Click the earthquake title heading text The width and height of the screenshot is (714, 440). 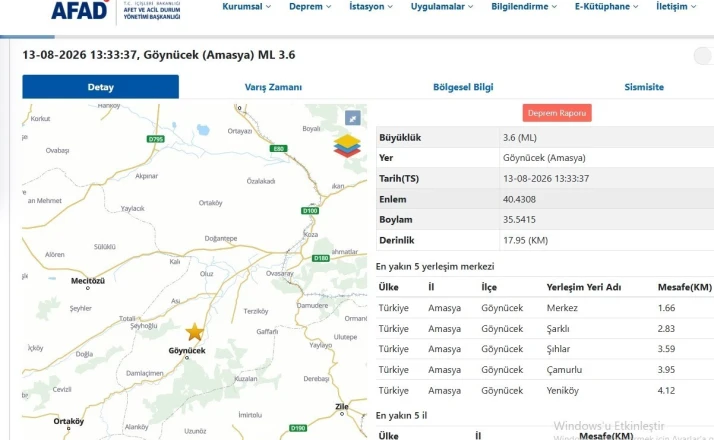[158, 55]
